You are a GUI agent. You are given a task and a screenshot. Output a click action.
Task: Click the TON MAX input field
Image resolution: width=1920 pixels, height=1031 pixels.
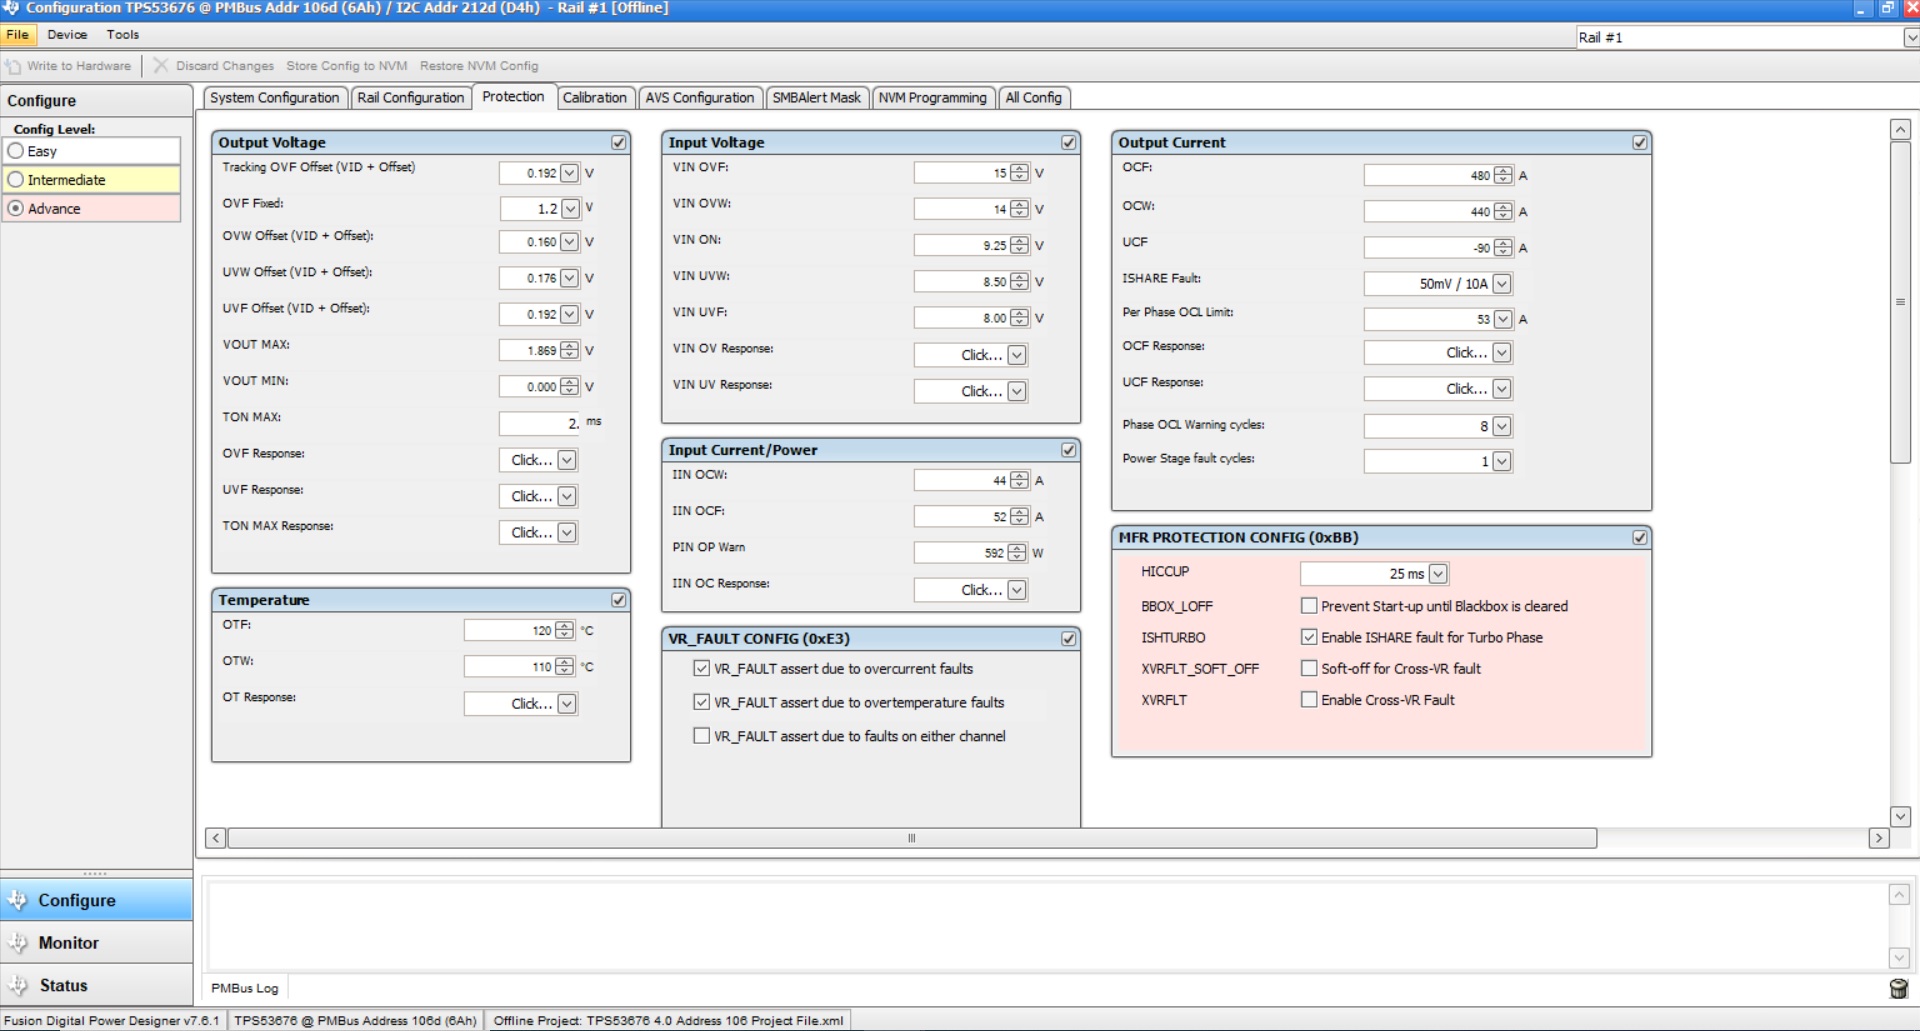[538, 423]
